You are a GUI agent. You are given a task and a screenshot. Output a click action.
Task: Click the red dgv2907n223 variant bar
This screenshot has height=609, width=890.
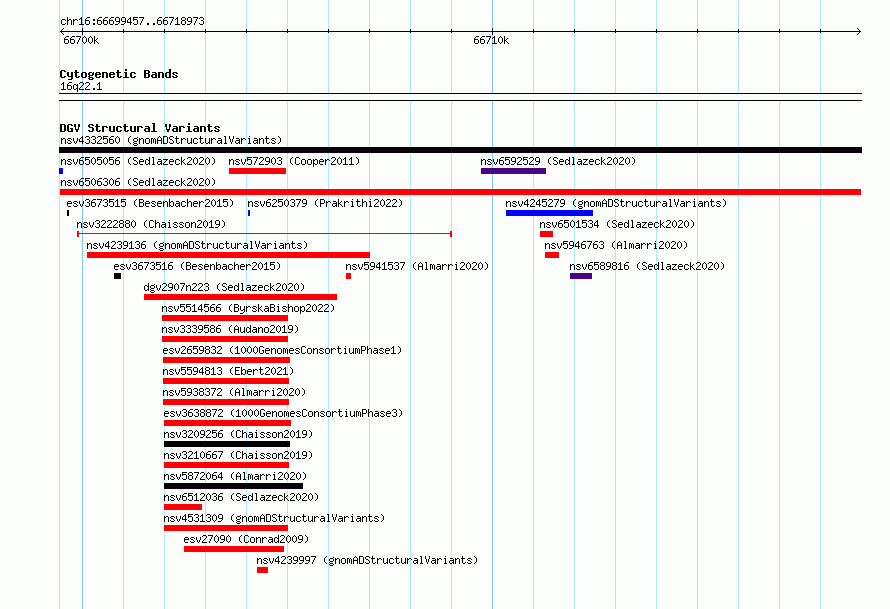click(x=241, y=297)
